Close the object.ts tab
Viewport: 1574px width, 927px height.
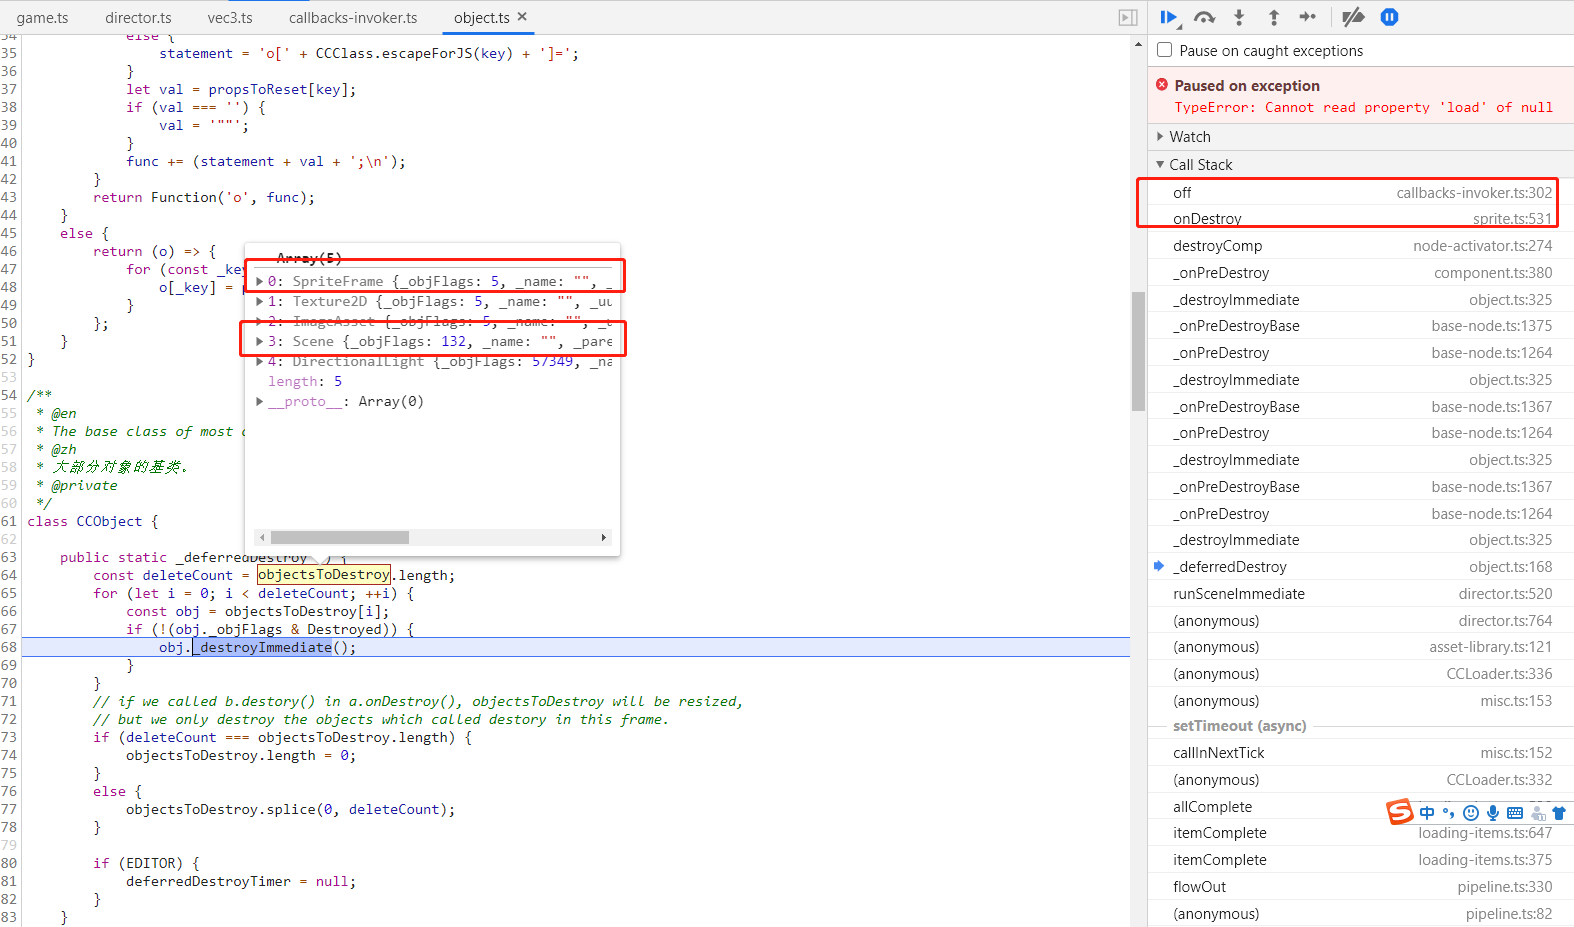[522, 17]
